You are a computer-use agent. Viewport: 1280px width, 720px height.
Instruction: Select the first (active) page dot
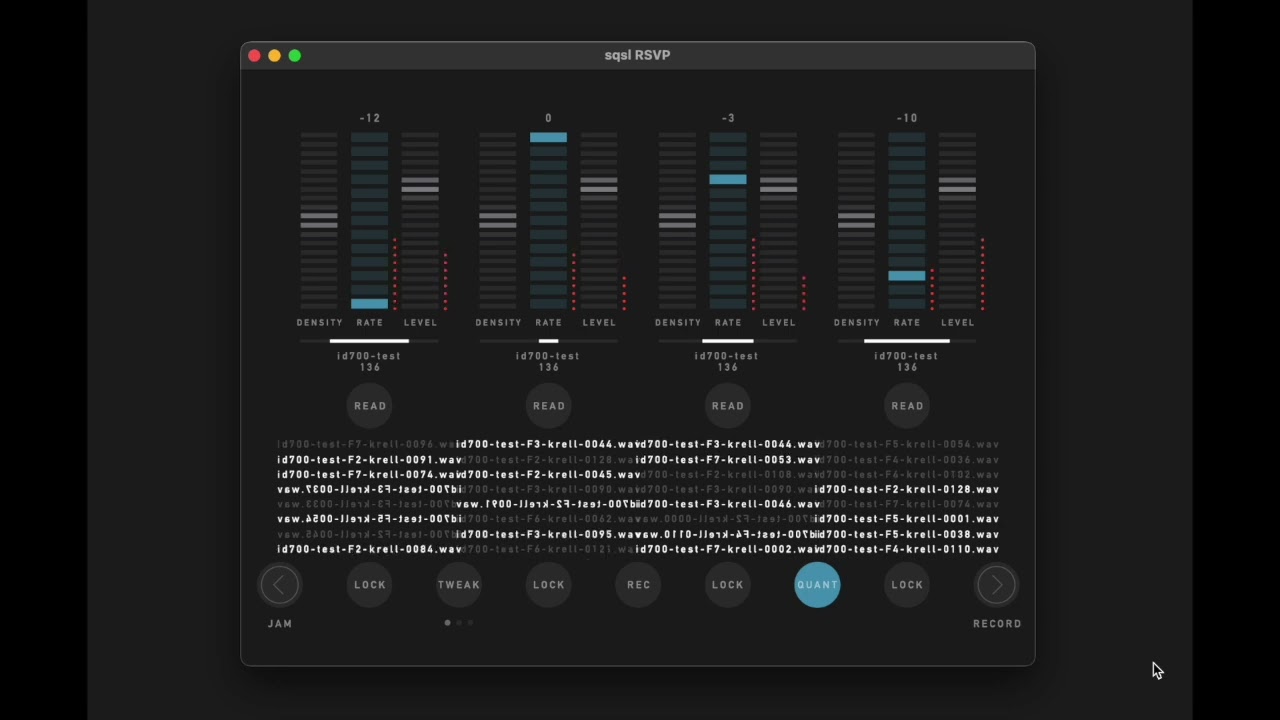(x=447, y=623)
